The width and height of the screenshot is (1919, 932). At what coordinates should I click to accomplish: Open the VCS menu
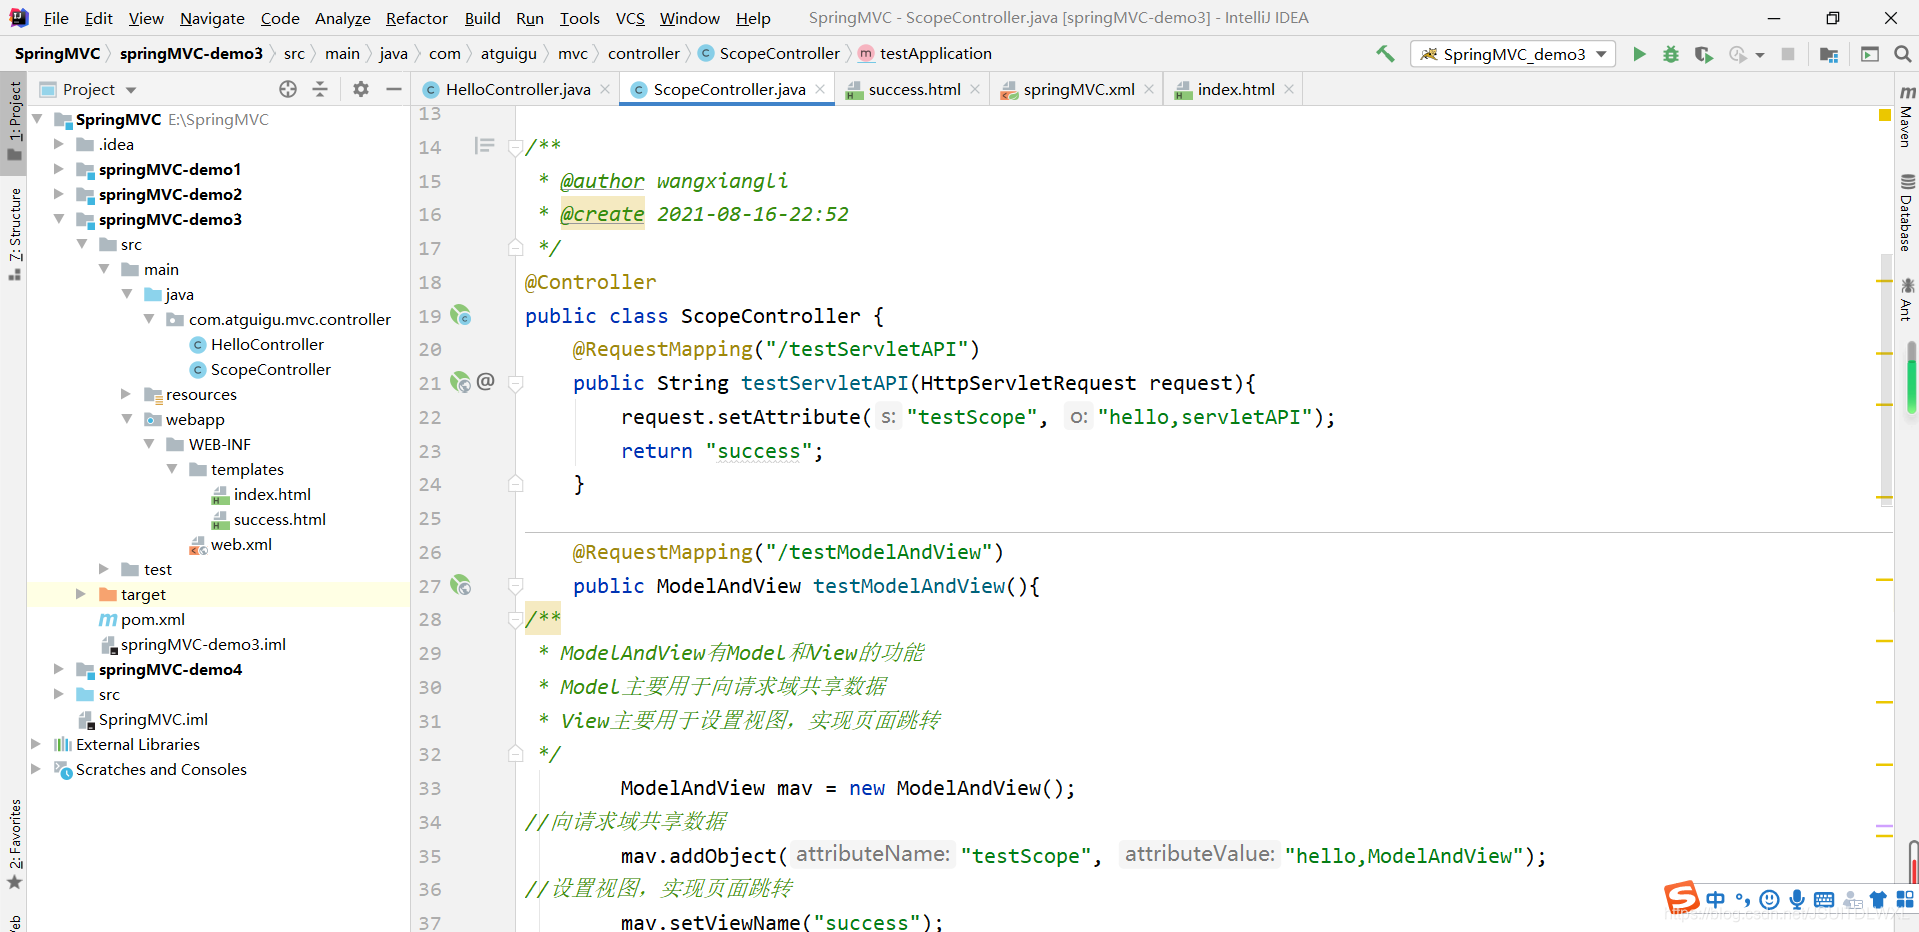[x=630, y=18]
